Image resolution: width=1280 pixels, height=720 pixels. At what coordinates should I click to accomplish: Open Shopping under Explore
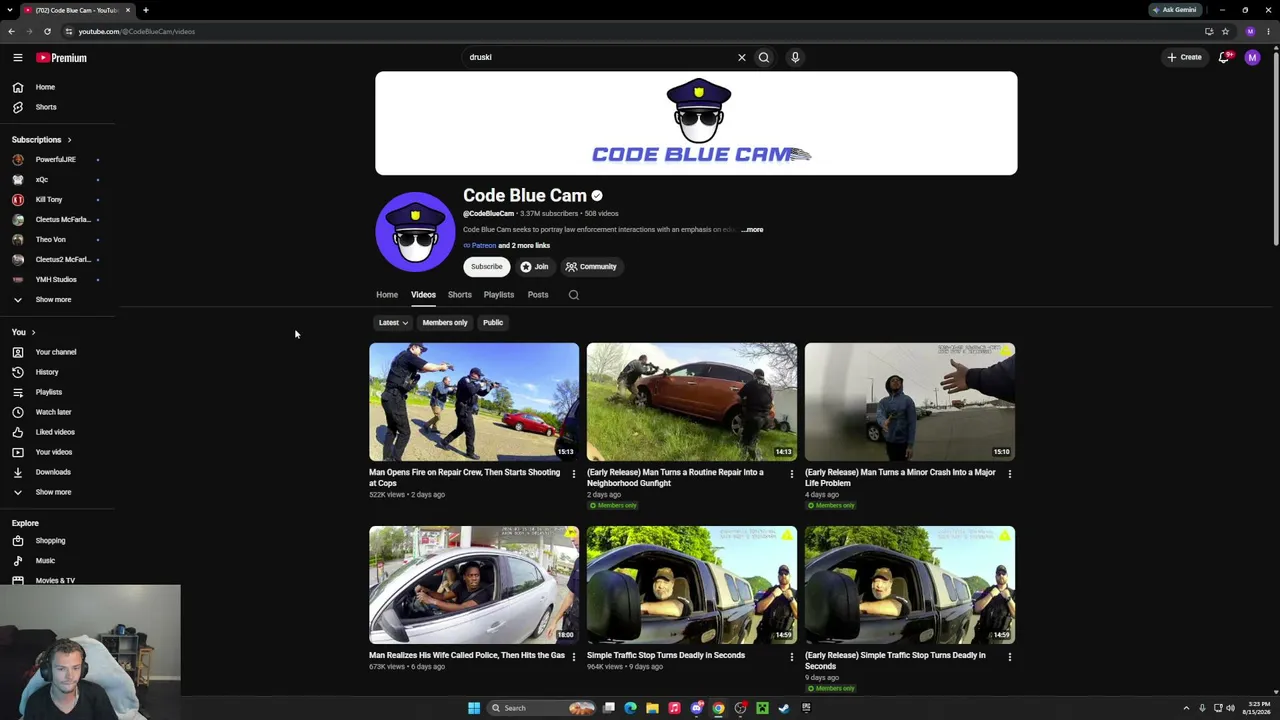[50, 541]
